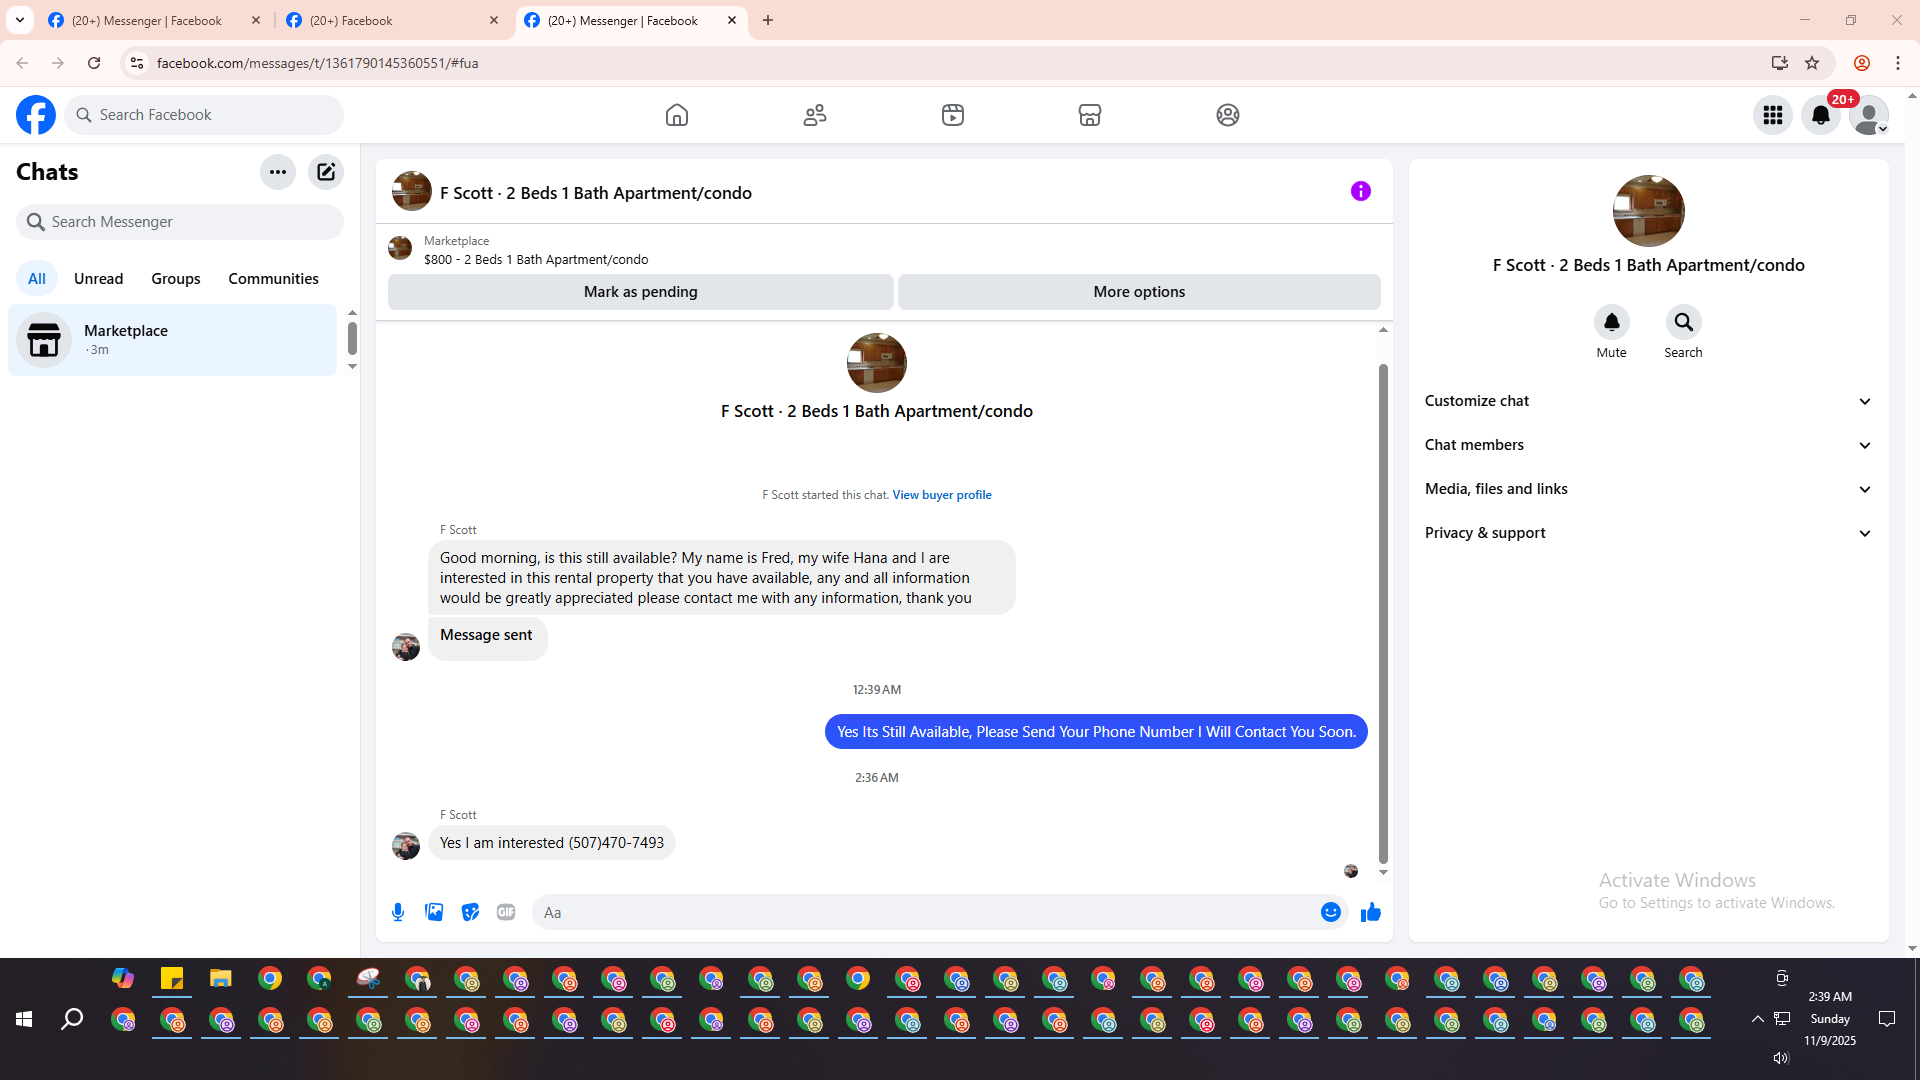This screenshot has width=1920, height=1080.
Task: Attach a photo using the image icon
Action: pyautogui.click(x=434, y=912)
